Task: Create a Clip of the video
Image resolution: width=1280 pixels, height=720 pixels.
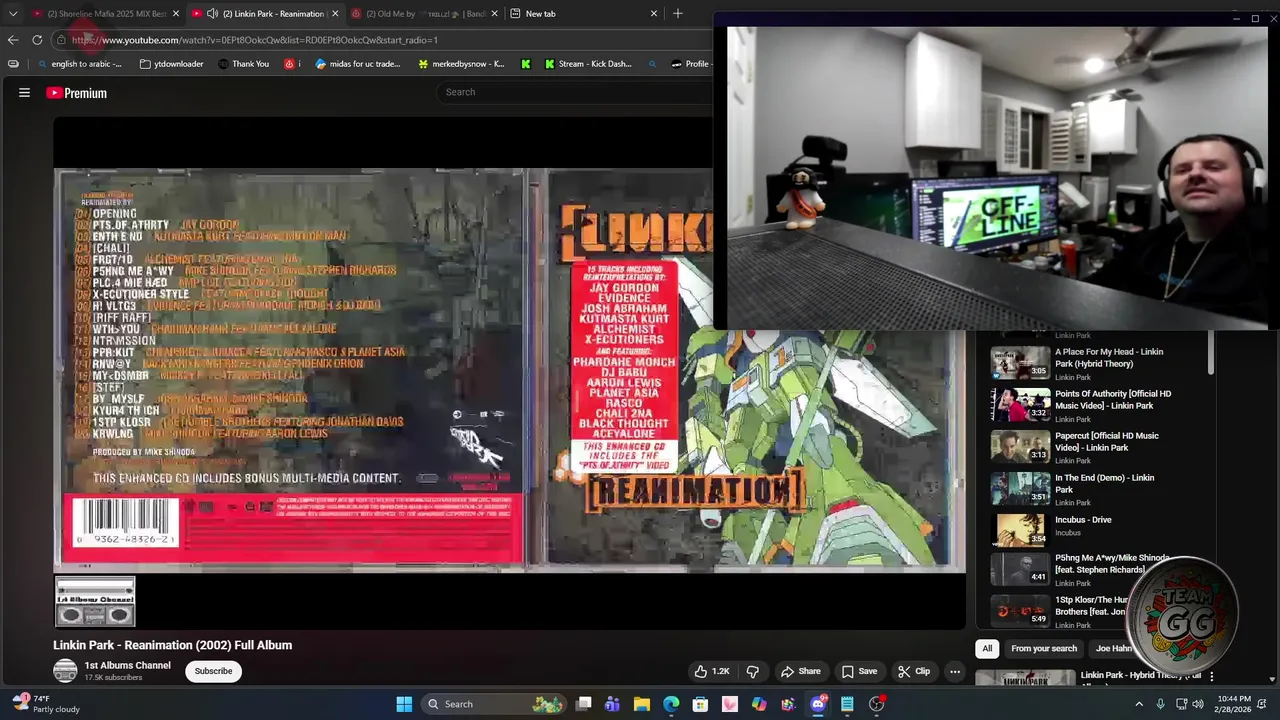Action: [x=914, y=672]
